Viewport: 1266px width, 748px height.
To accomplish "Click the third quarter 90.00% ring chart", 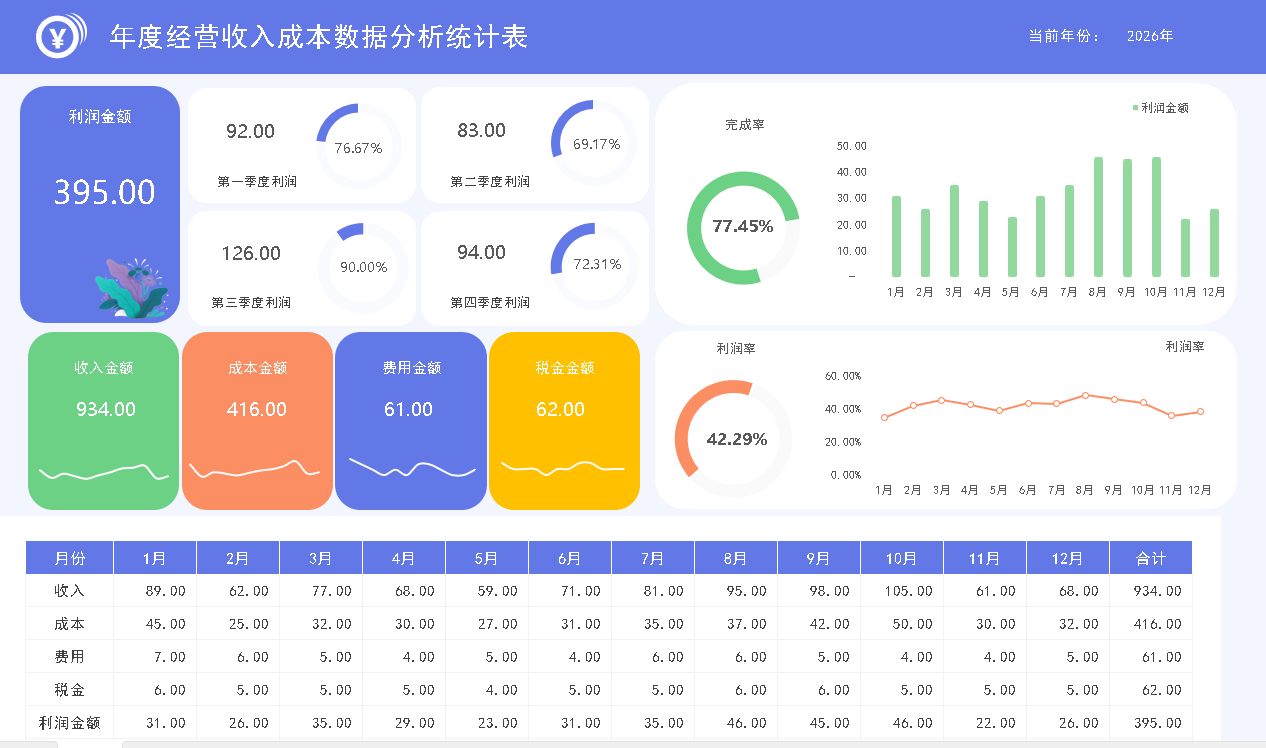I will click(x=361, y=266).
